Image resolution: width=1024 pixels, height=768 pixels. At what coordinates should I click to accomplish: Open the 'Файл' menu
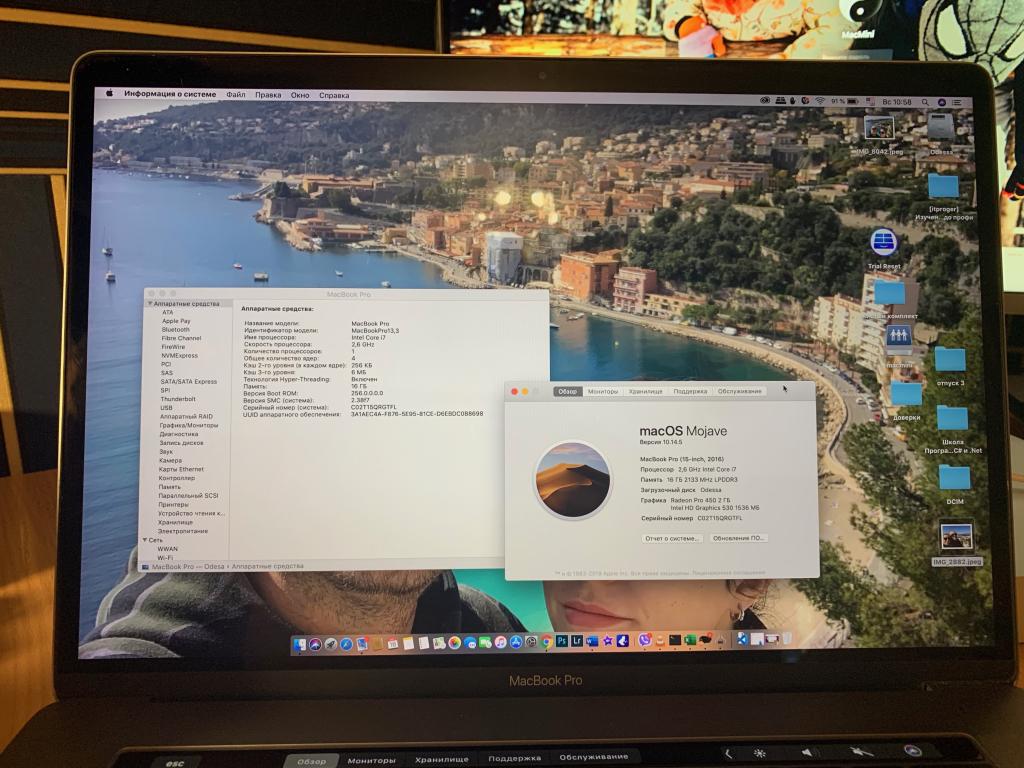pos(236,95)
